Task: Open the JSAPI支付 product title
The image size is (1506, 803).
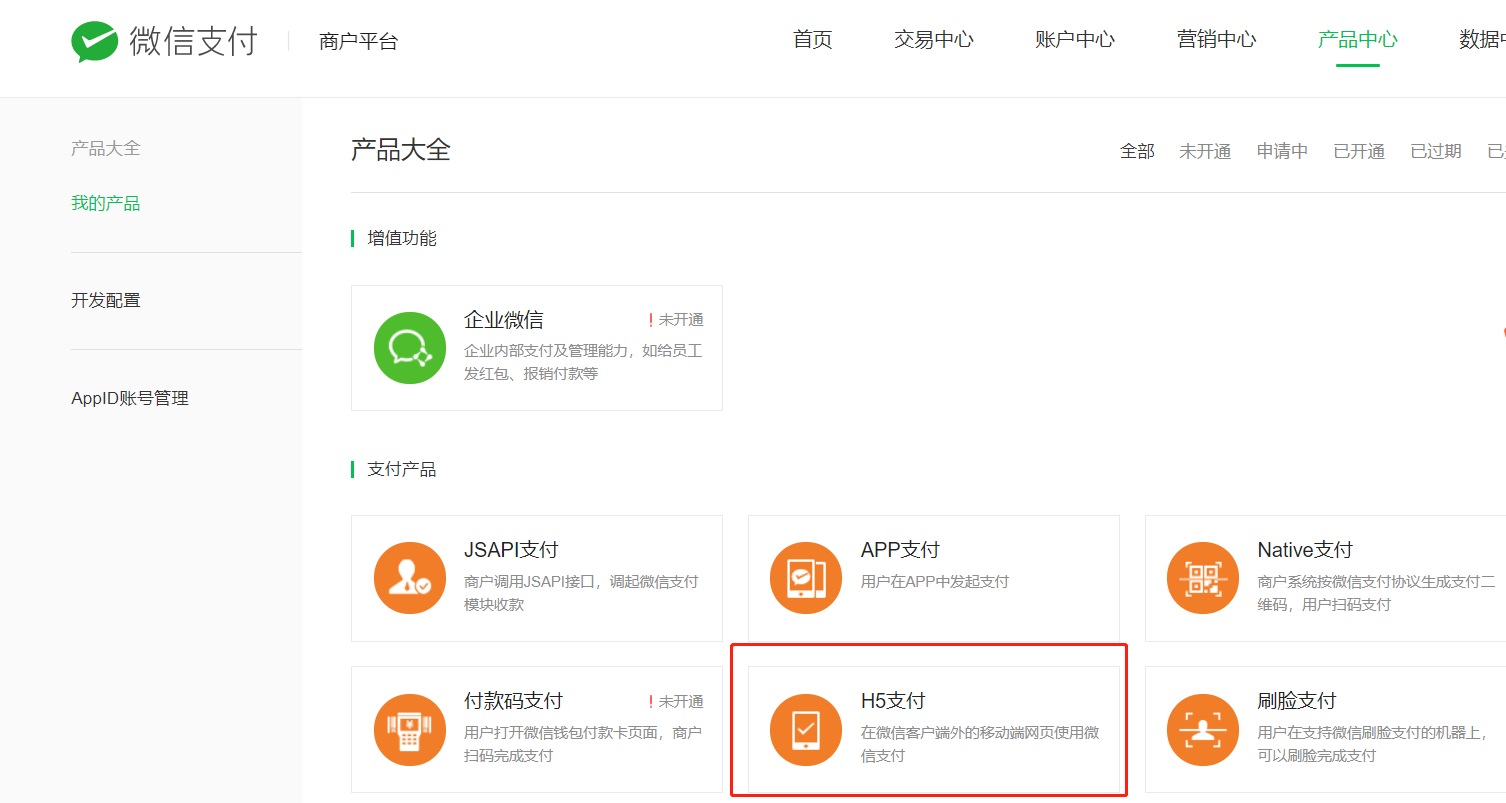Action: 511,550
